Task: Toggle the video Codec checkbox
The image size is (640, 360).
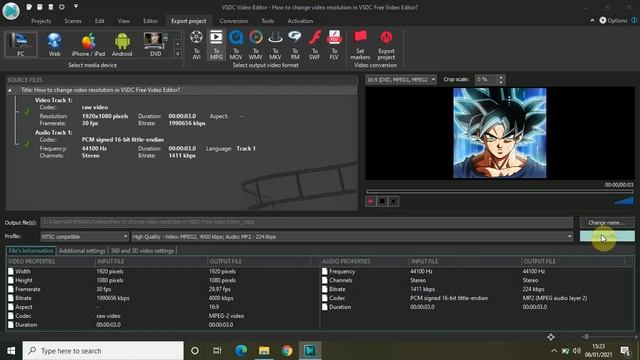Action: point(11,316)
